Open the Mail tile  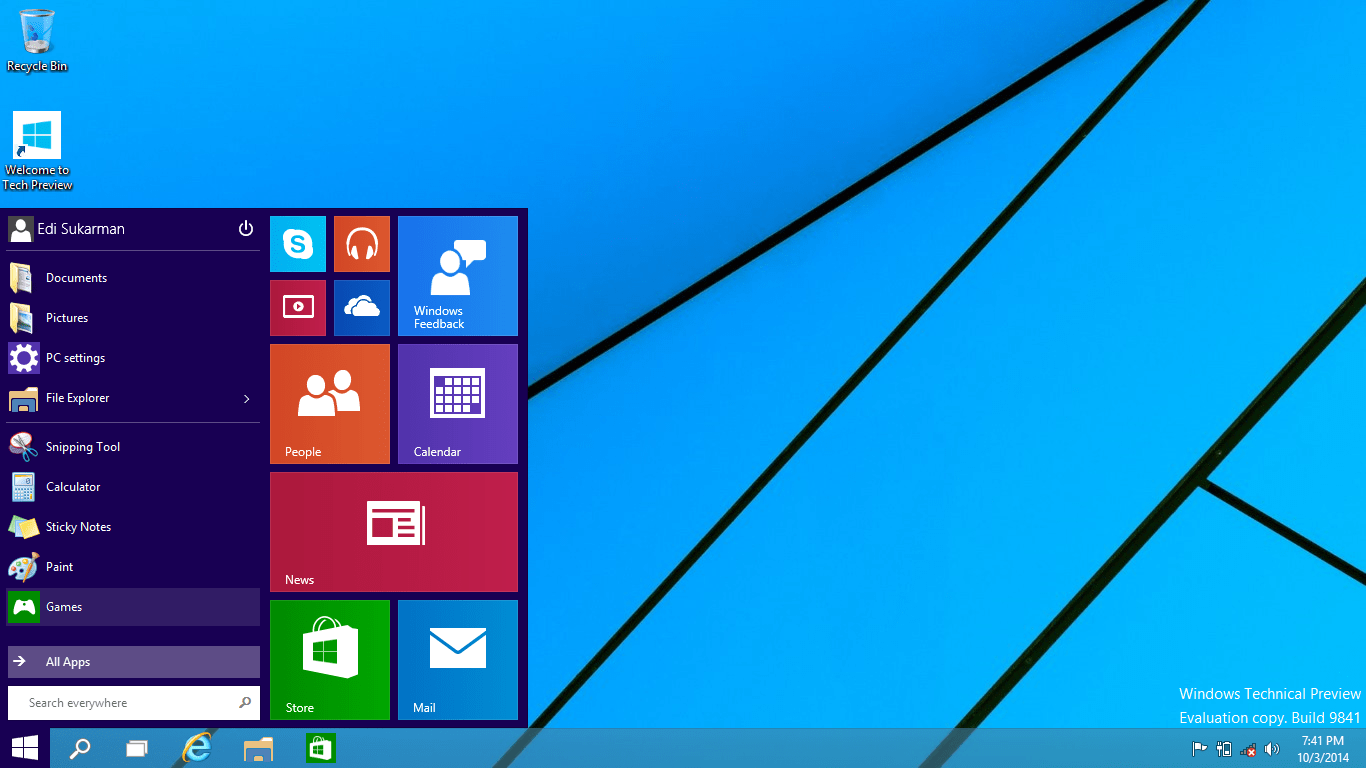pos(457,659)
